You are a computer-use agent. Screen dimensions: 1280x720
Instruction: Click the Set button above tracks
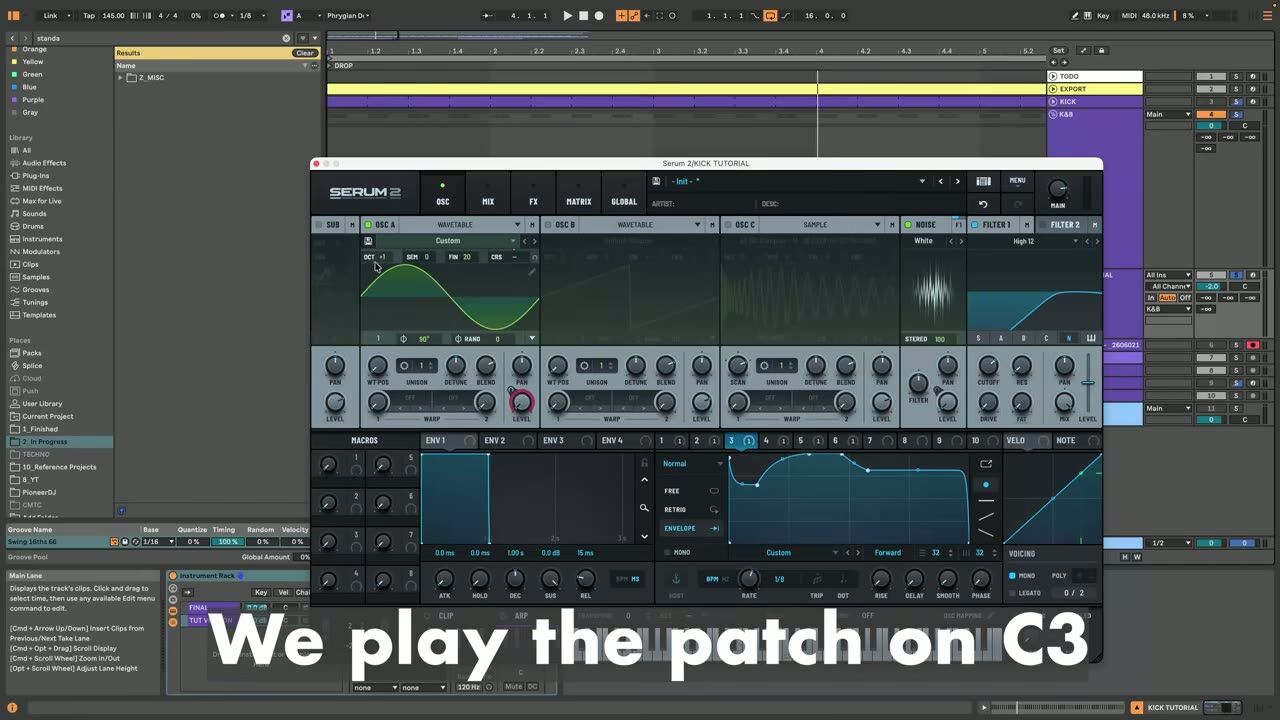tap(1059, 50)
